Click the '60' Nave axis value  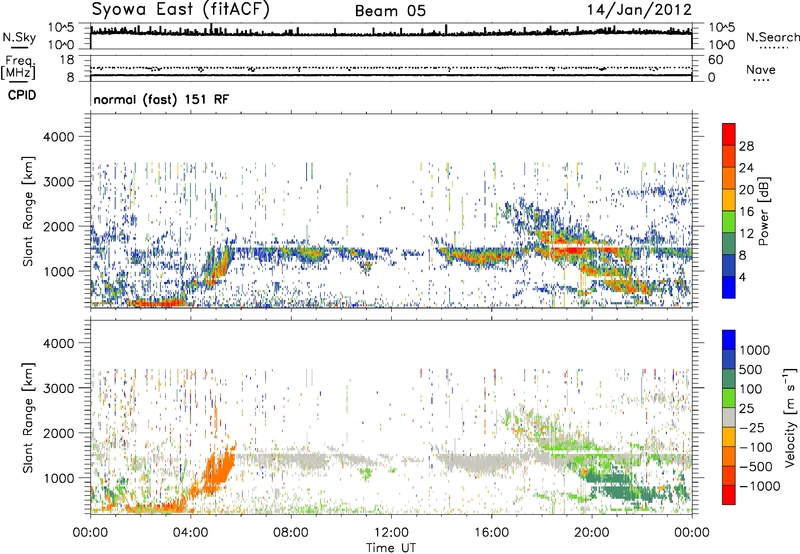click(x=715, y=60)
